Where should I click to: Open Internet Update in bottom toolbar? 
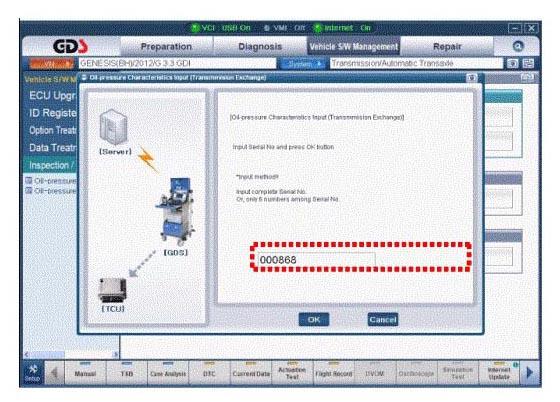tap(499, 373)
